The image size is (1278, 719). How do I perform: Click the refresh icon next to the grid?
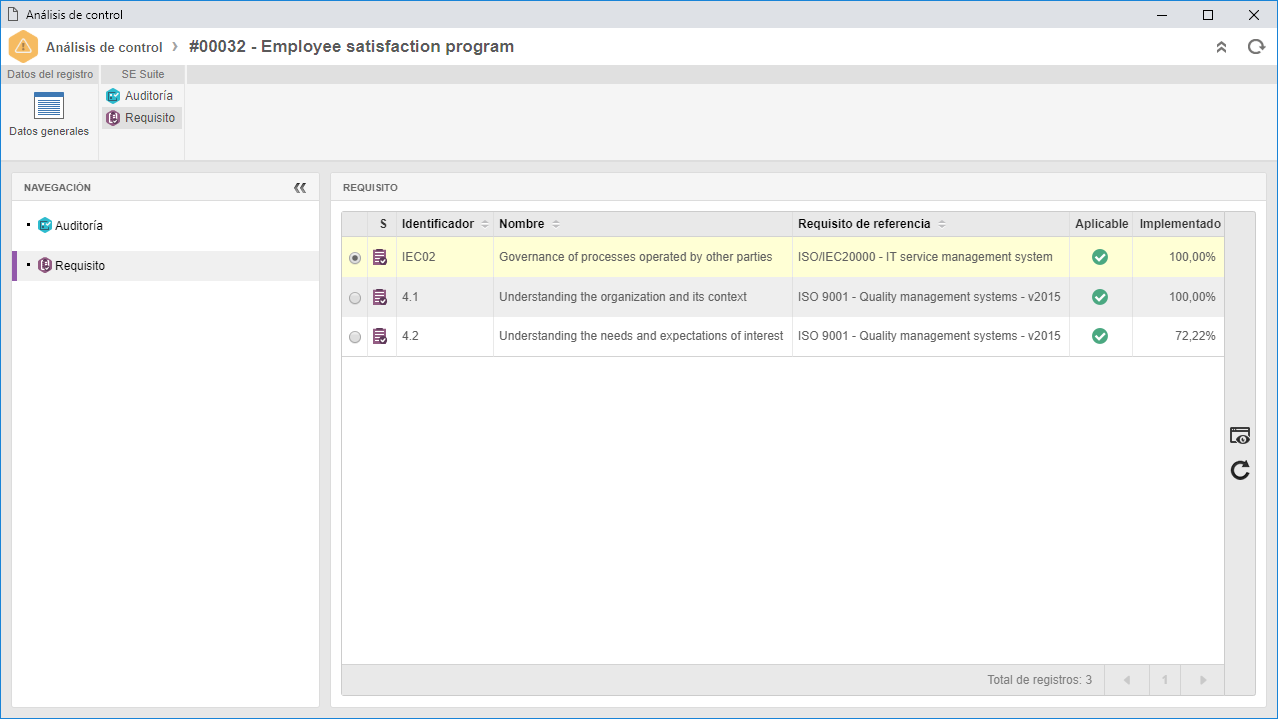1240,470
